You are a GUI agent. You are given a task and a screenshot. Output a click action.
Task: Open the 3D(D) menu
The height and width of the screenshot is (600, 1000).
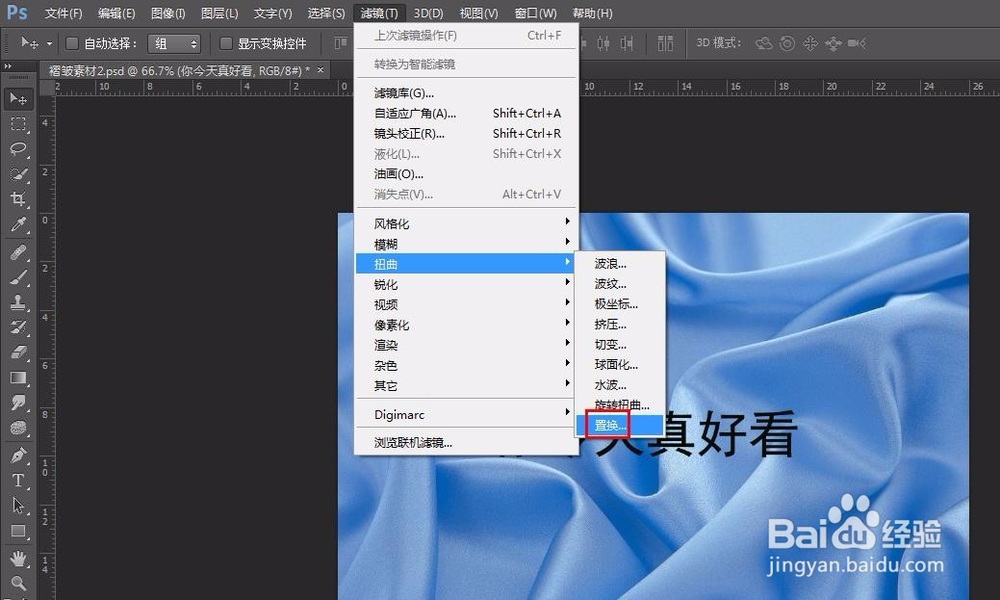[428, 13]
